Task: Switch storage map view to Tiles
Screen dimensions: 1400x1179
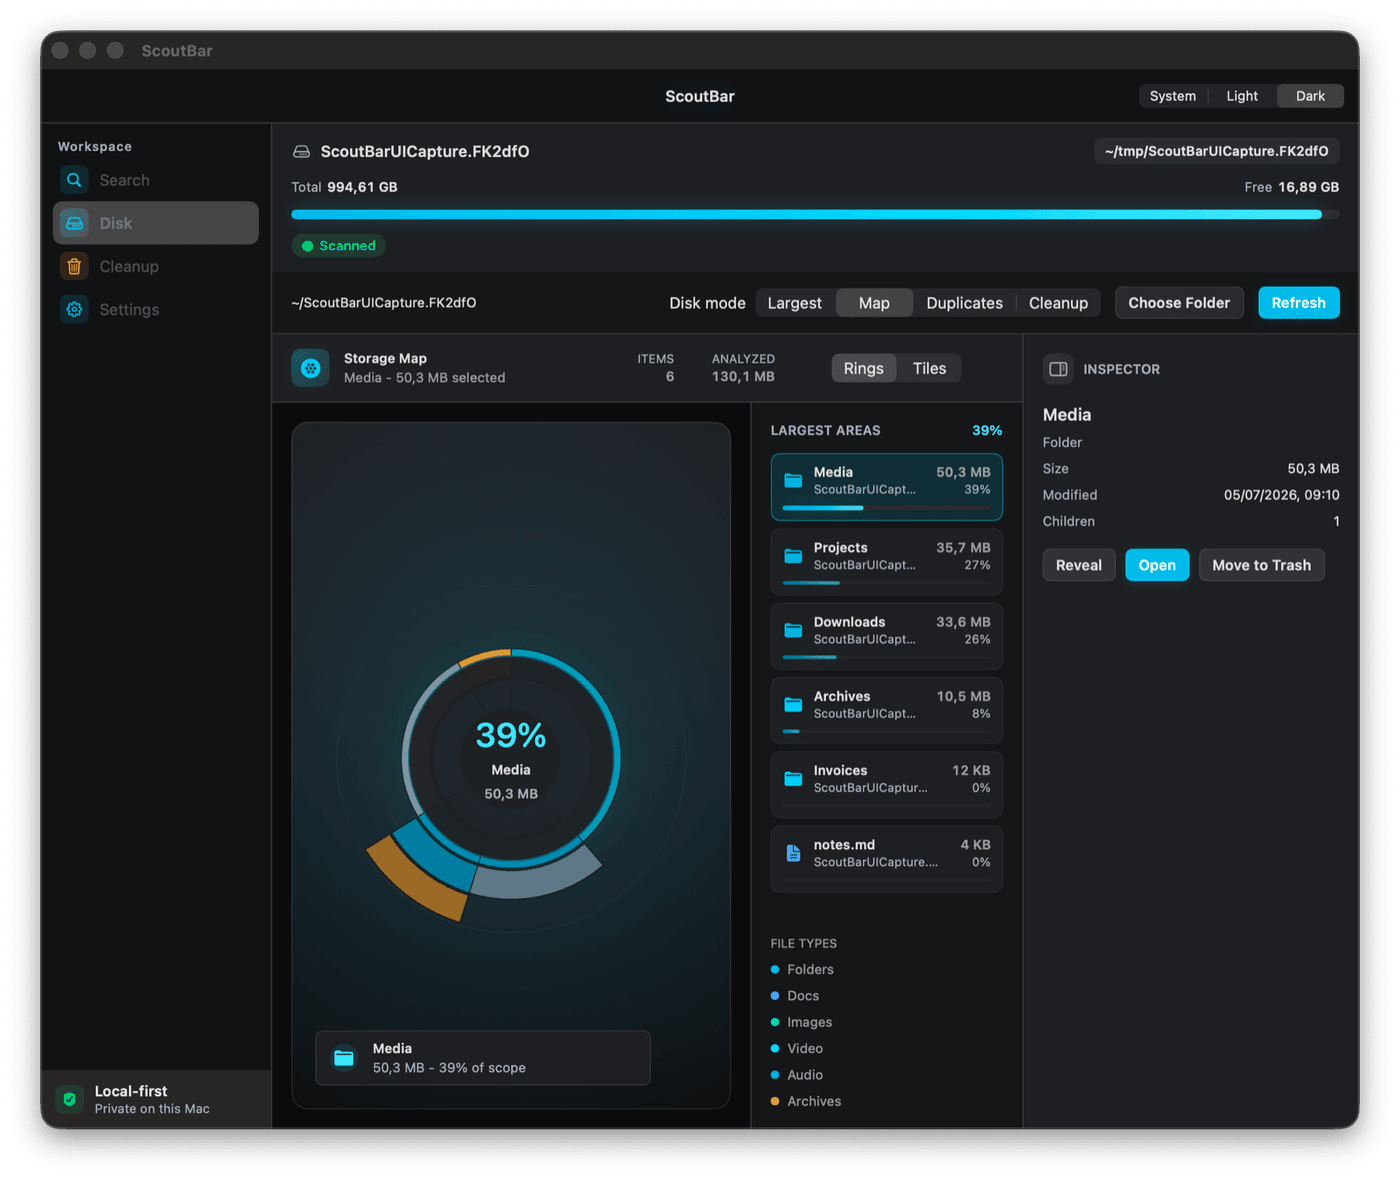Action: coord(929,369)
